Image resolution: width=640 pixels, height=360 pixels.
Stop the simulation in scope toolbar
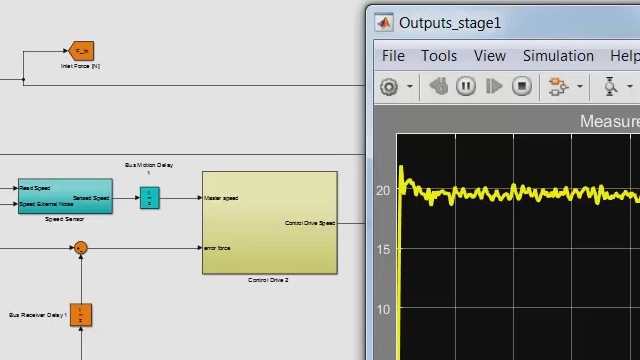point(522,86)
